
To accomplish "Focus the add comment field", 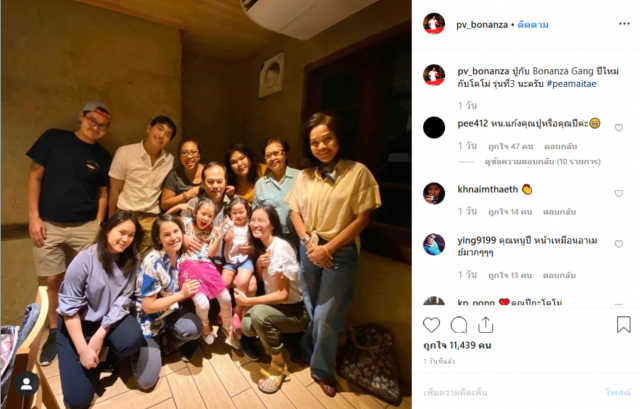I will (512, 392).
